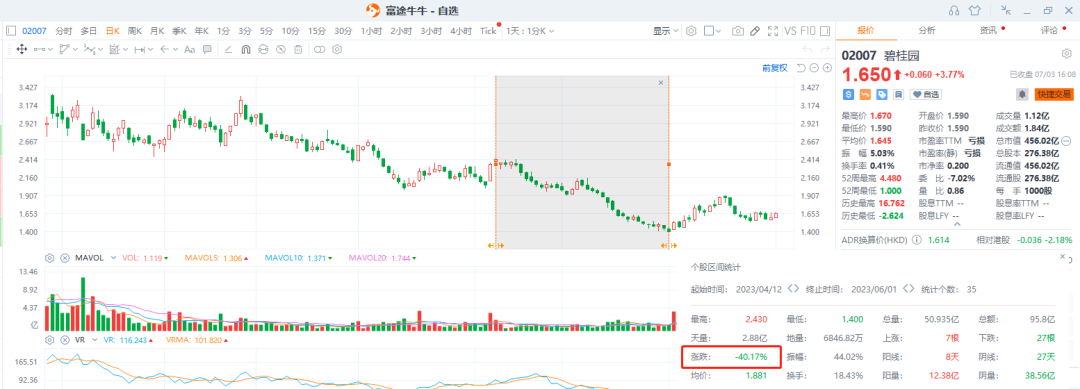Image resolution: width=1080 pixels, height=389 pixels.
Task: Select the wave pattern drawing tool
Action: tap(89, 49)
